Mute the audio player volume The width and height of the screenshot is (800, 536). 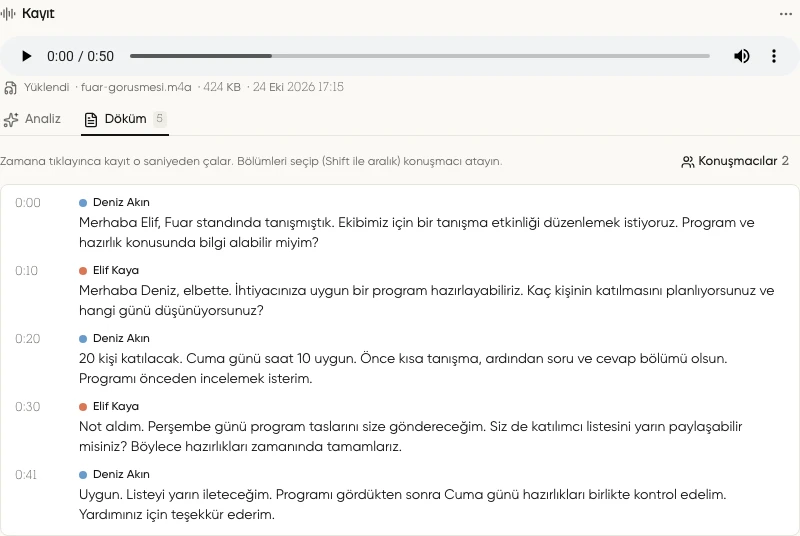point(741,56)
